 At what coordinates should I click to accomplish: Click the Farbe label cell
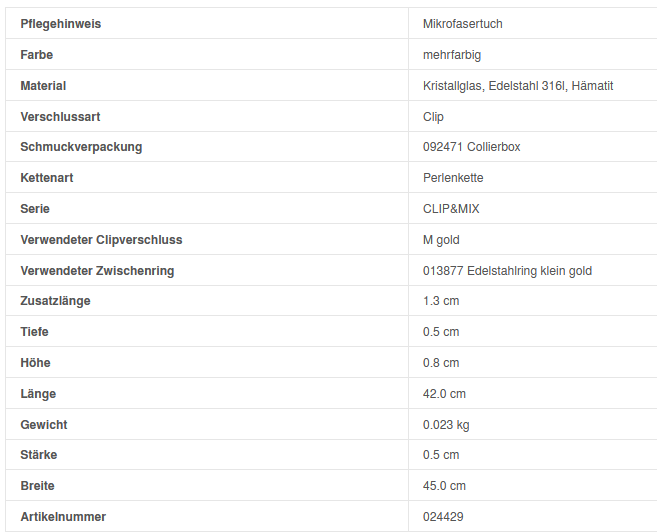37,55
